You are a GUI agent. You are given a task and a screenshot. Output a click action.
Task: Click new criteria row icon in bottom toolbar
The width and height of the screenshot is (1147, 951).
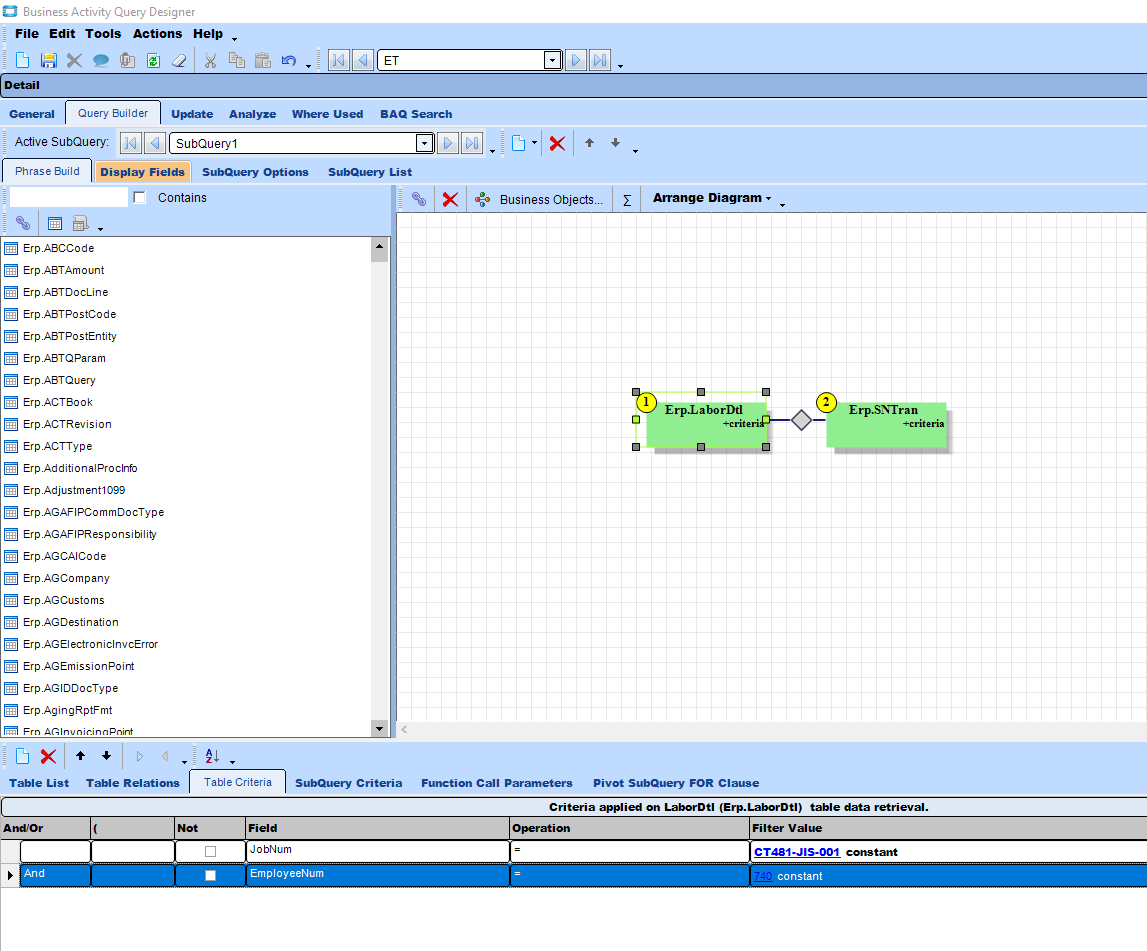(x=22, y=756)
